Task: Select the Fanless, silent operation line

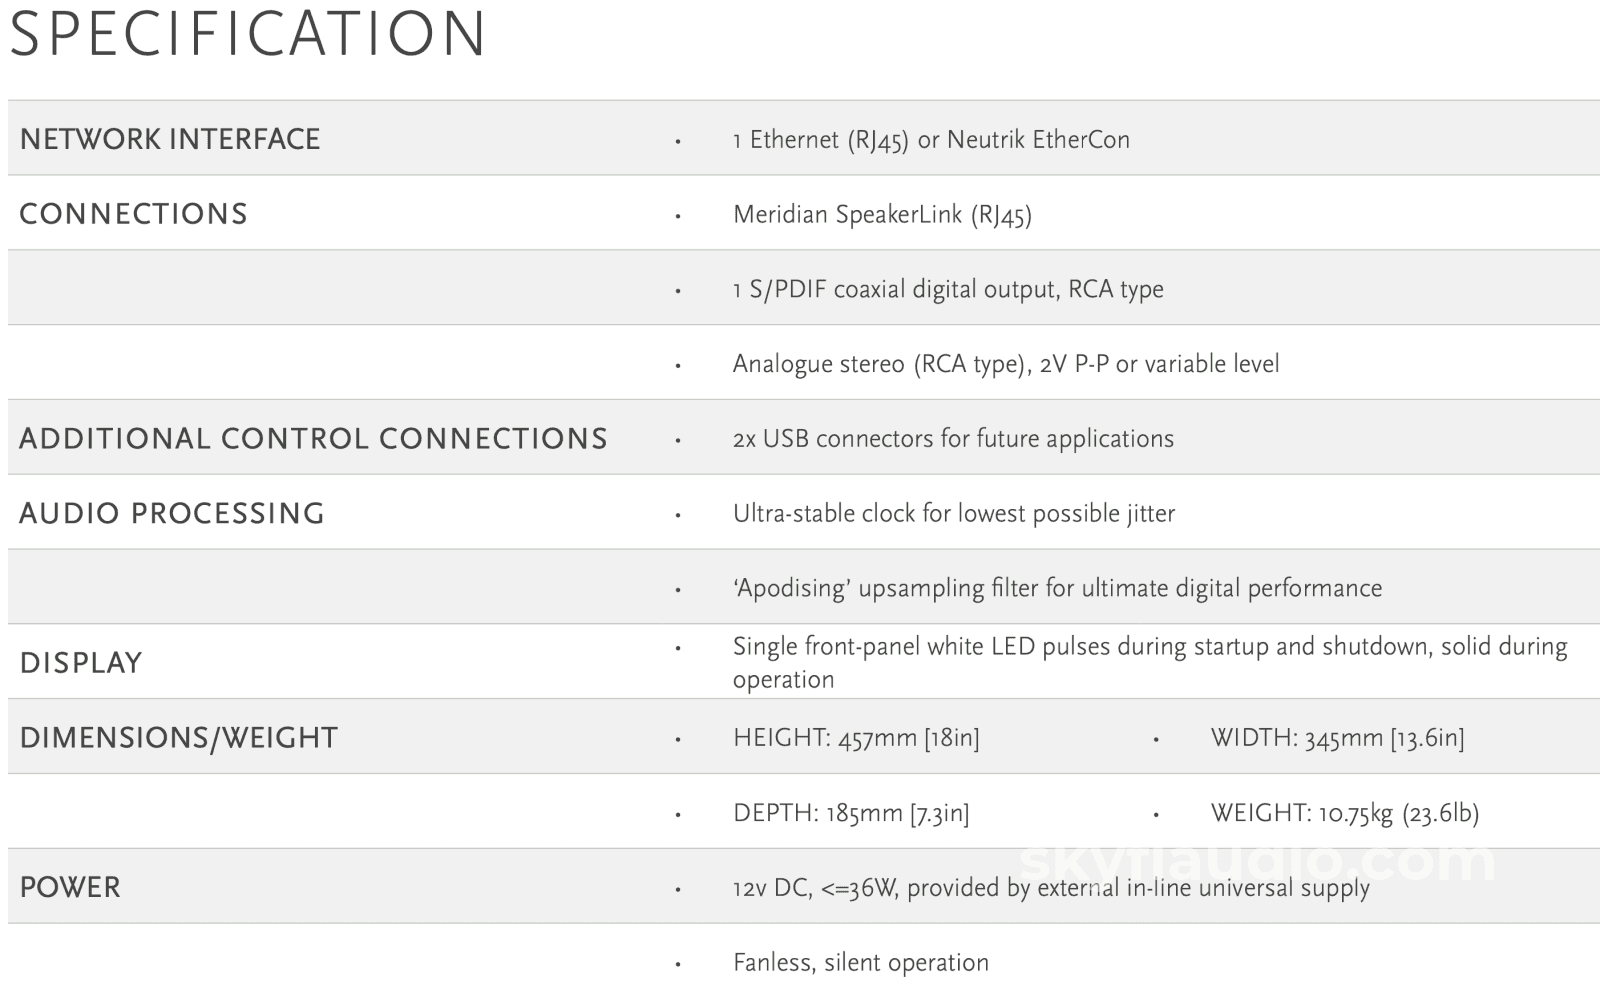Action: coord(860,963)
